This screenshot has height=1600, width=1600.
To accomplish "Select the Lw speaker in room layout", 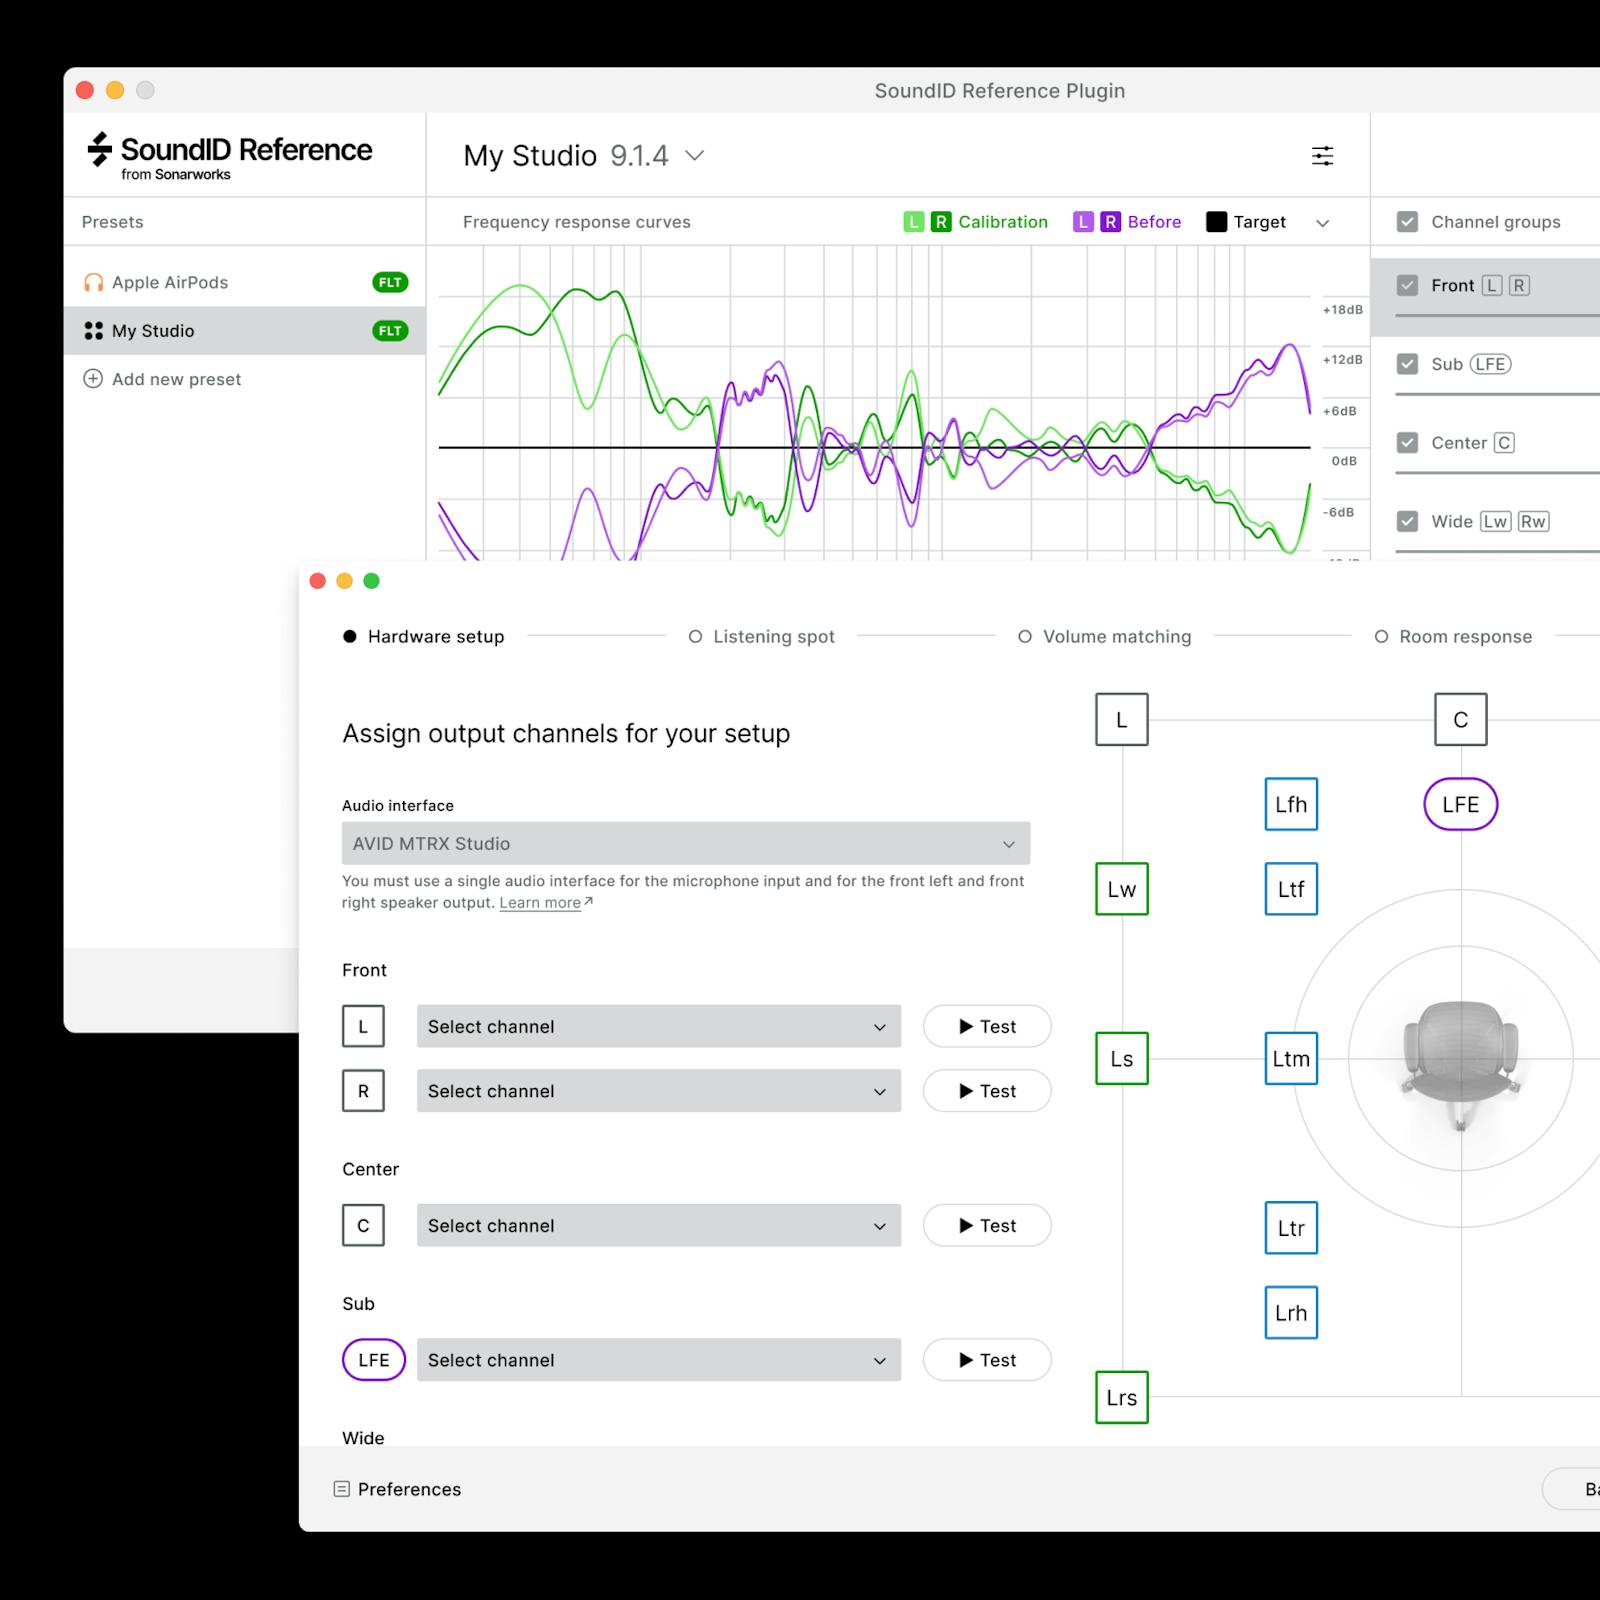I will pos(1121,889).
